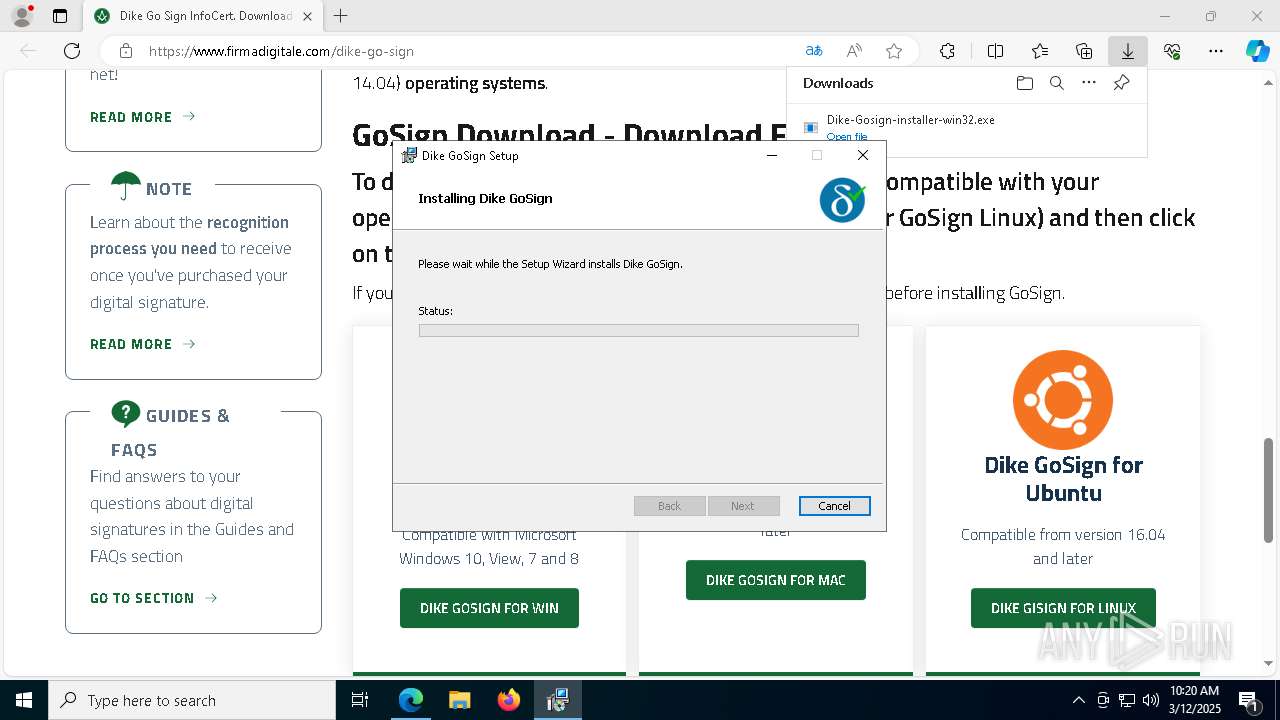Open the Copilot sidebar icon

point(1257,51)
